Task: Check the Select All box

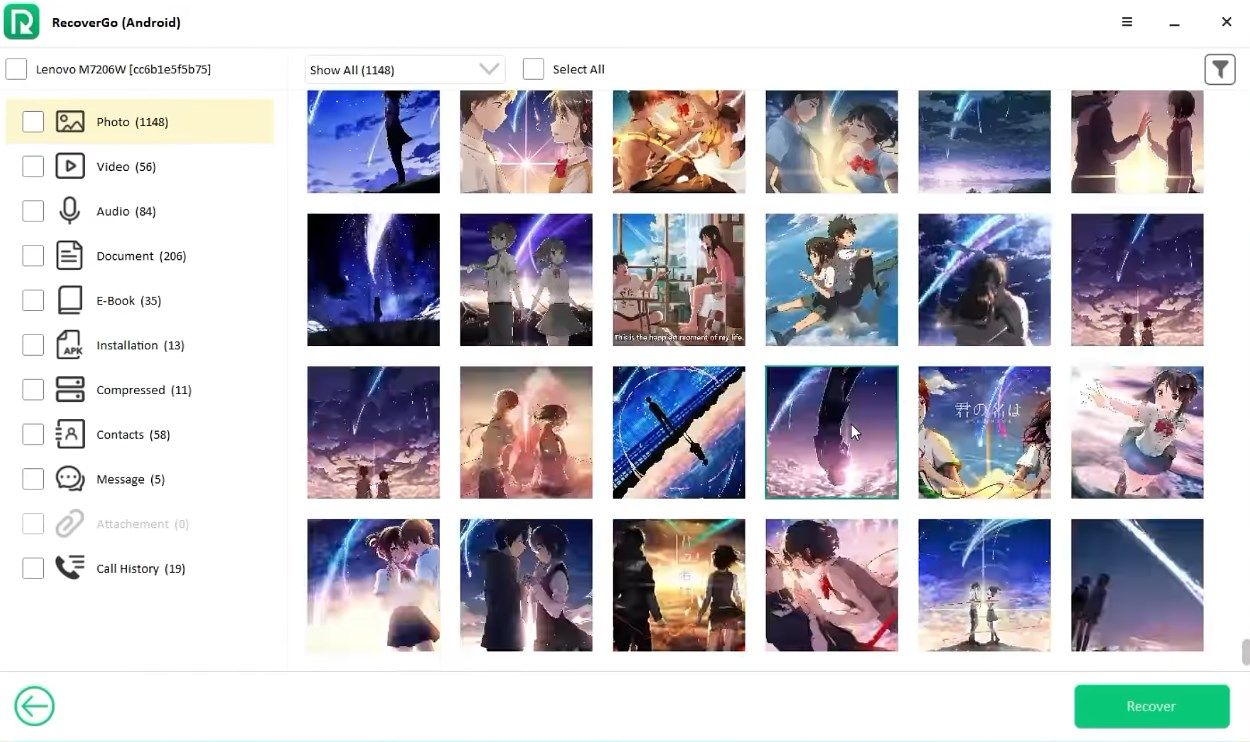Action: click(x=534, y=69)
